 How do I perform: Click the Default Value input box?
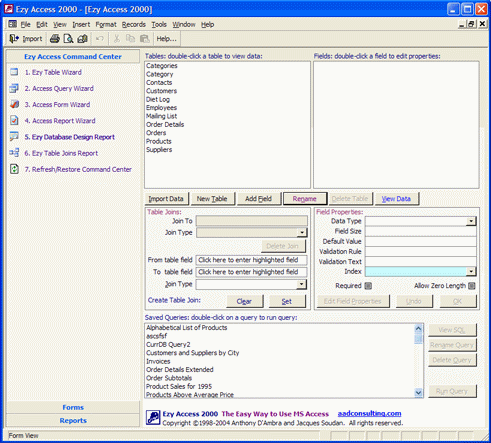(420, 241)
